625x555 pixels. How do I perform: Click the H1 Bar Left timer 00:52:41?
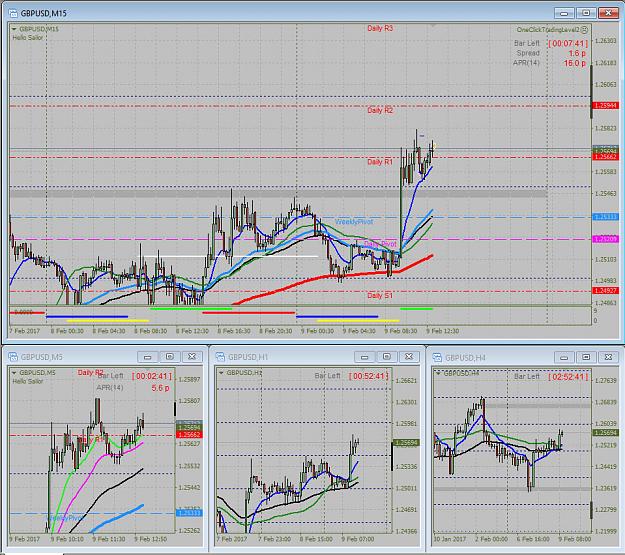tap(369, 376)
